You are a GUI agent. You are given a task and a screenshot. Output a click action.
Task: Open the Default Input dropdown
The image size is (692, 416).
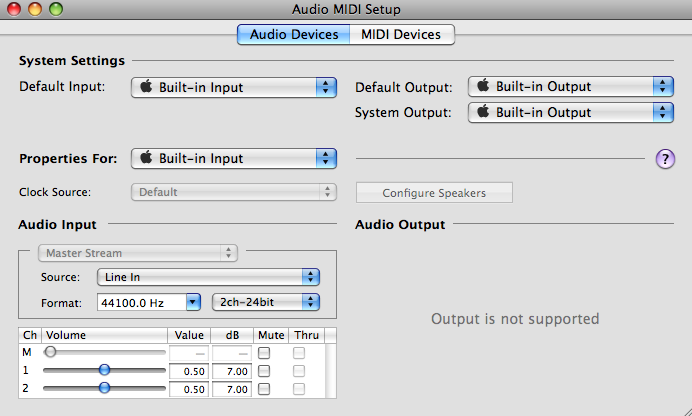pyautogui.click(x=234, y=87)
